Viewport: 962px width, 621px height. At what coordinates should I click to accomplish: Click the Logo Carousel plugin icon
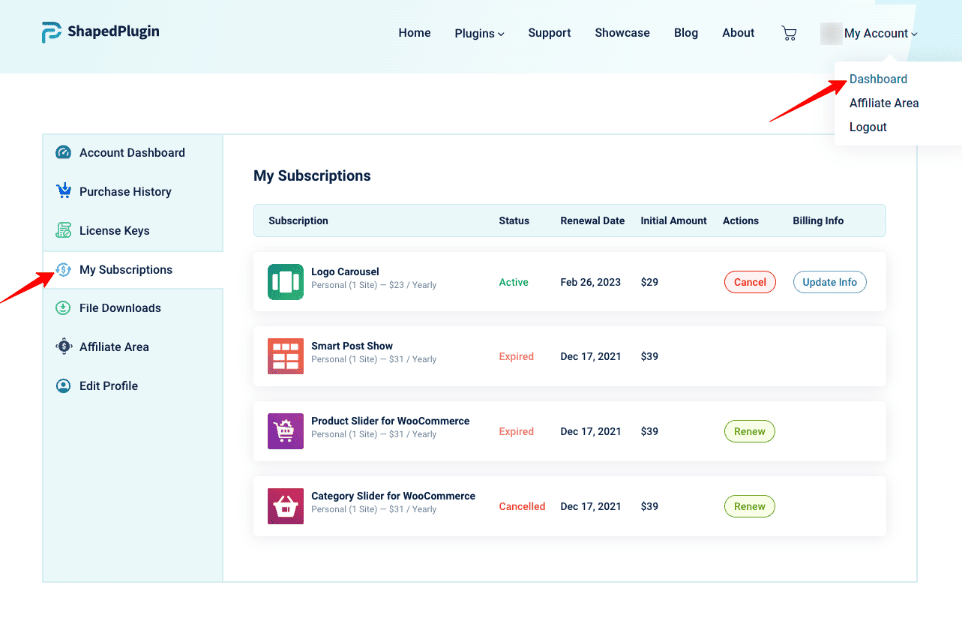coord(285,282)
